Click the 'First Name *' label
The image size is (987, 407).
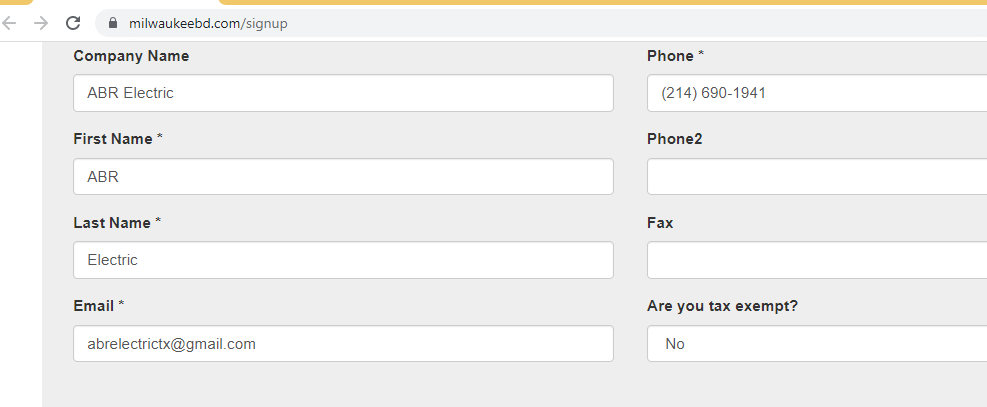pos(117,139)
